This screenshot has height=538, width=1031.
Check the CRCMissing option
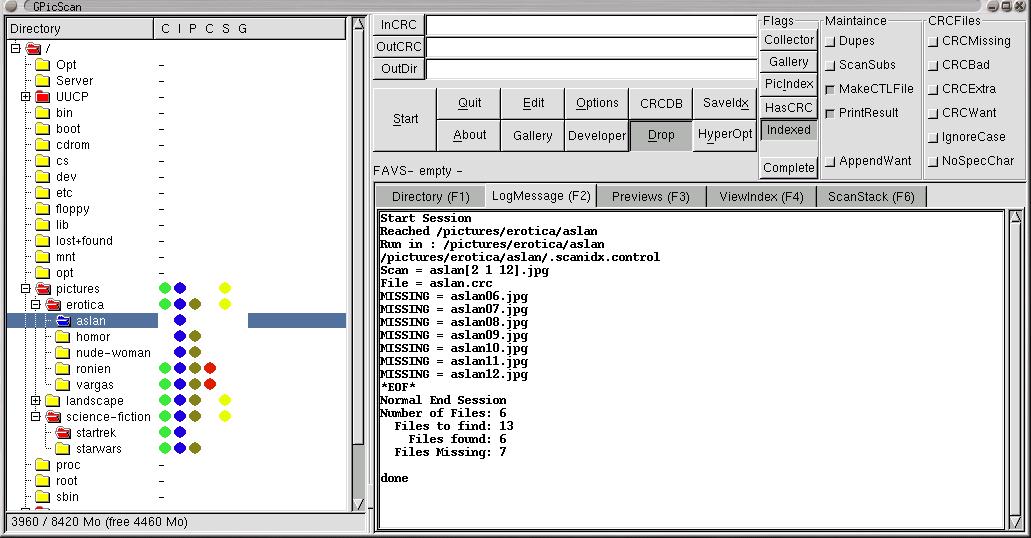[x=933, y=41]
